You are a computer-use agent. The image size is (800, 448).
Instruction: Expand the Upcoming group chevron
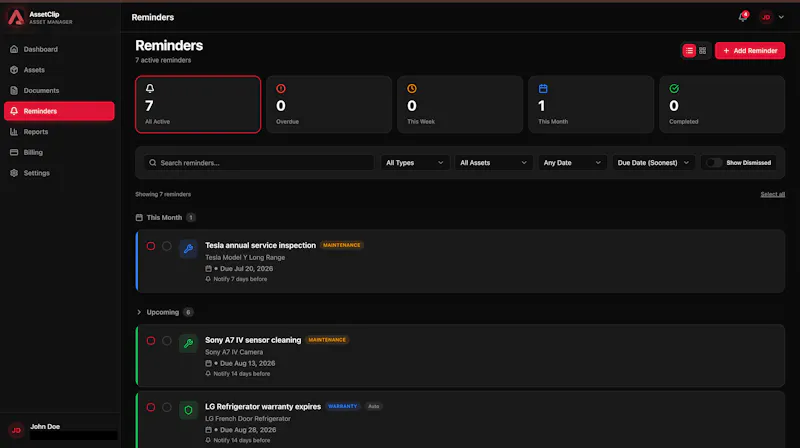139,312
